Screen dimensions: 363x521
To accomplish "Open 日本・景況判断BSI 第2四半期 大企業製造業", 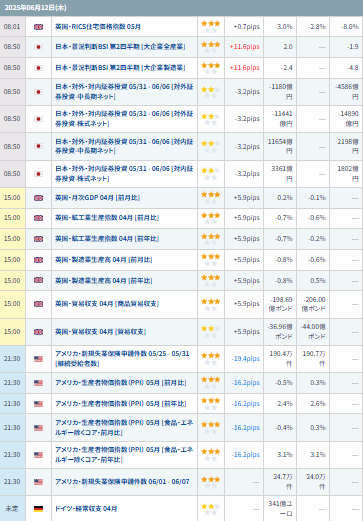I will [120, 68].
